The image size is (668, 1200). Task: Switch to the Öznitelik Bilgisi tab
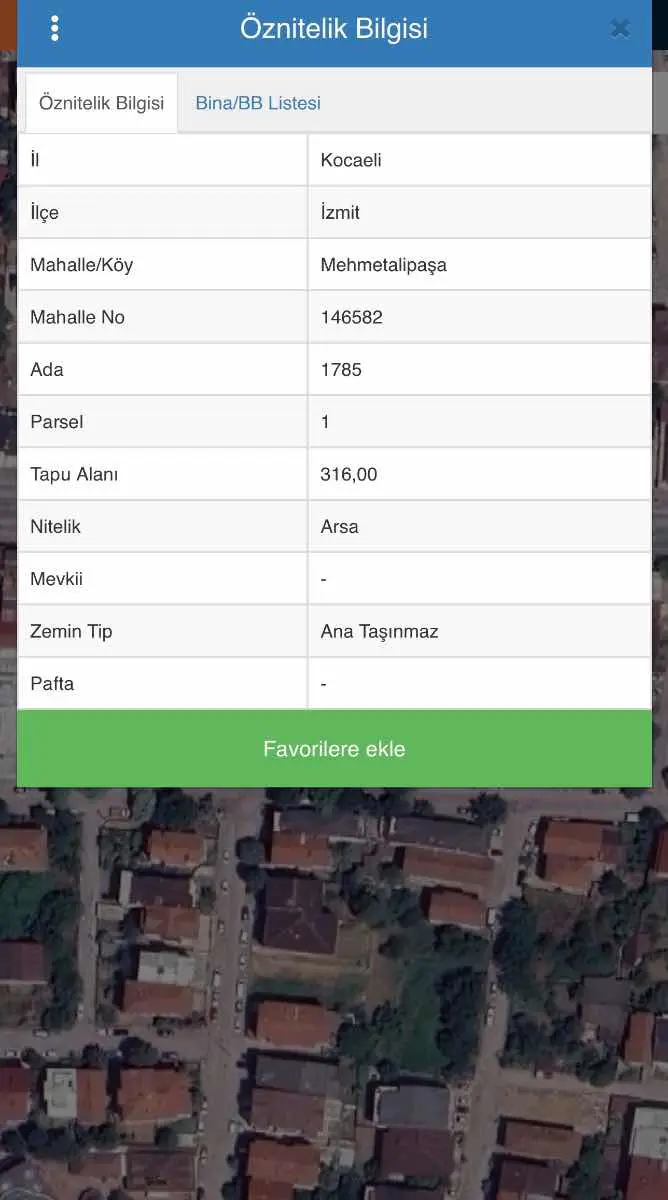(x=101, y=103)
